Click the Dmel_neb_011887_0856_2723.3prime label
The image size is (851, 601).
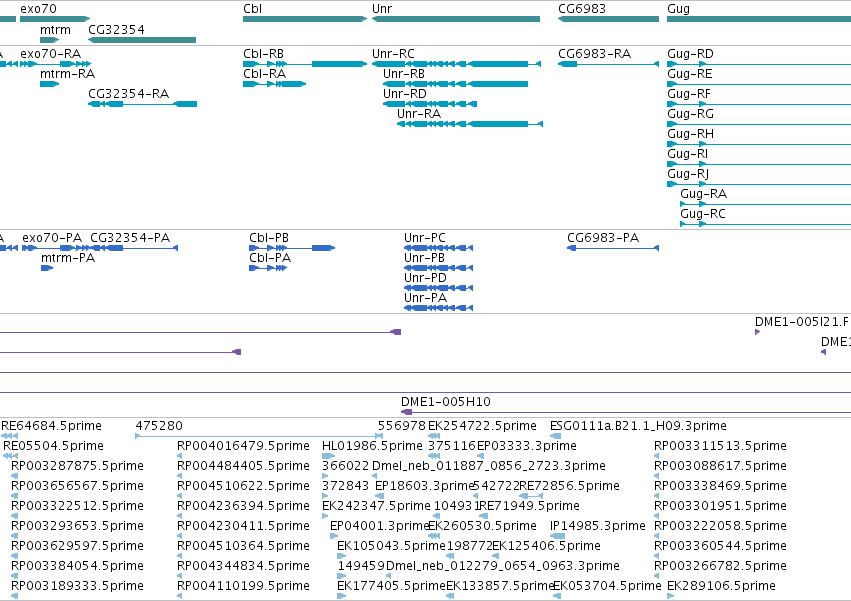tap(488, 466)
